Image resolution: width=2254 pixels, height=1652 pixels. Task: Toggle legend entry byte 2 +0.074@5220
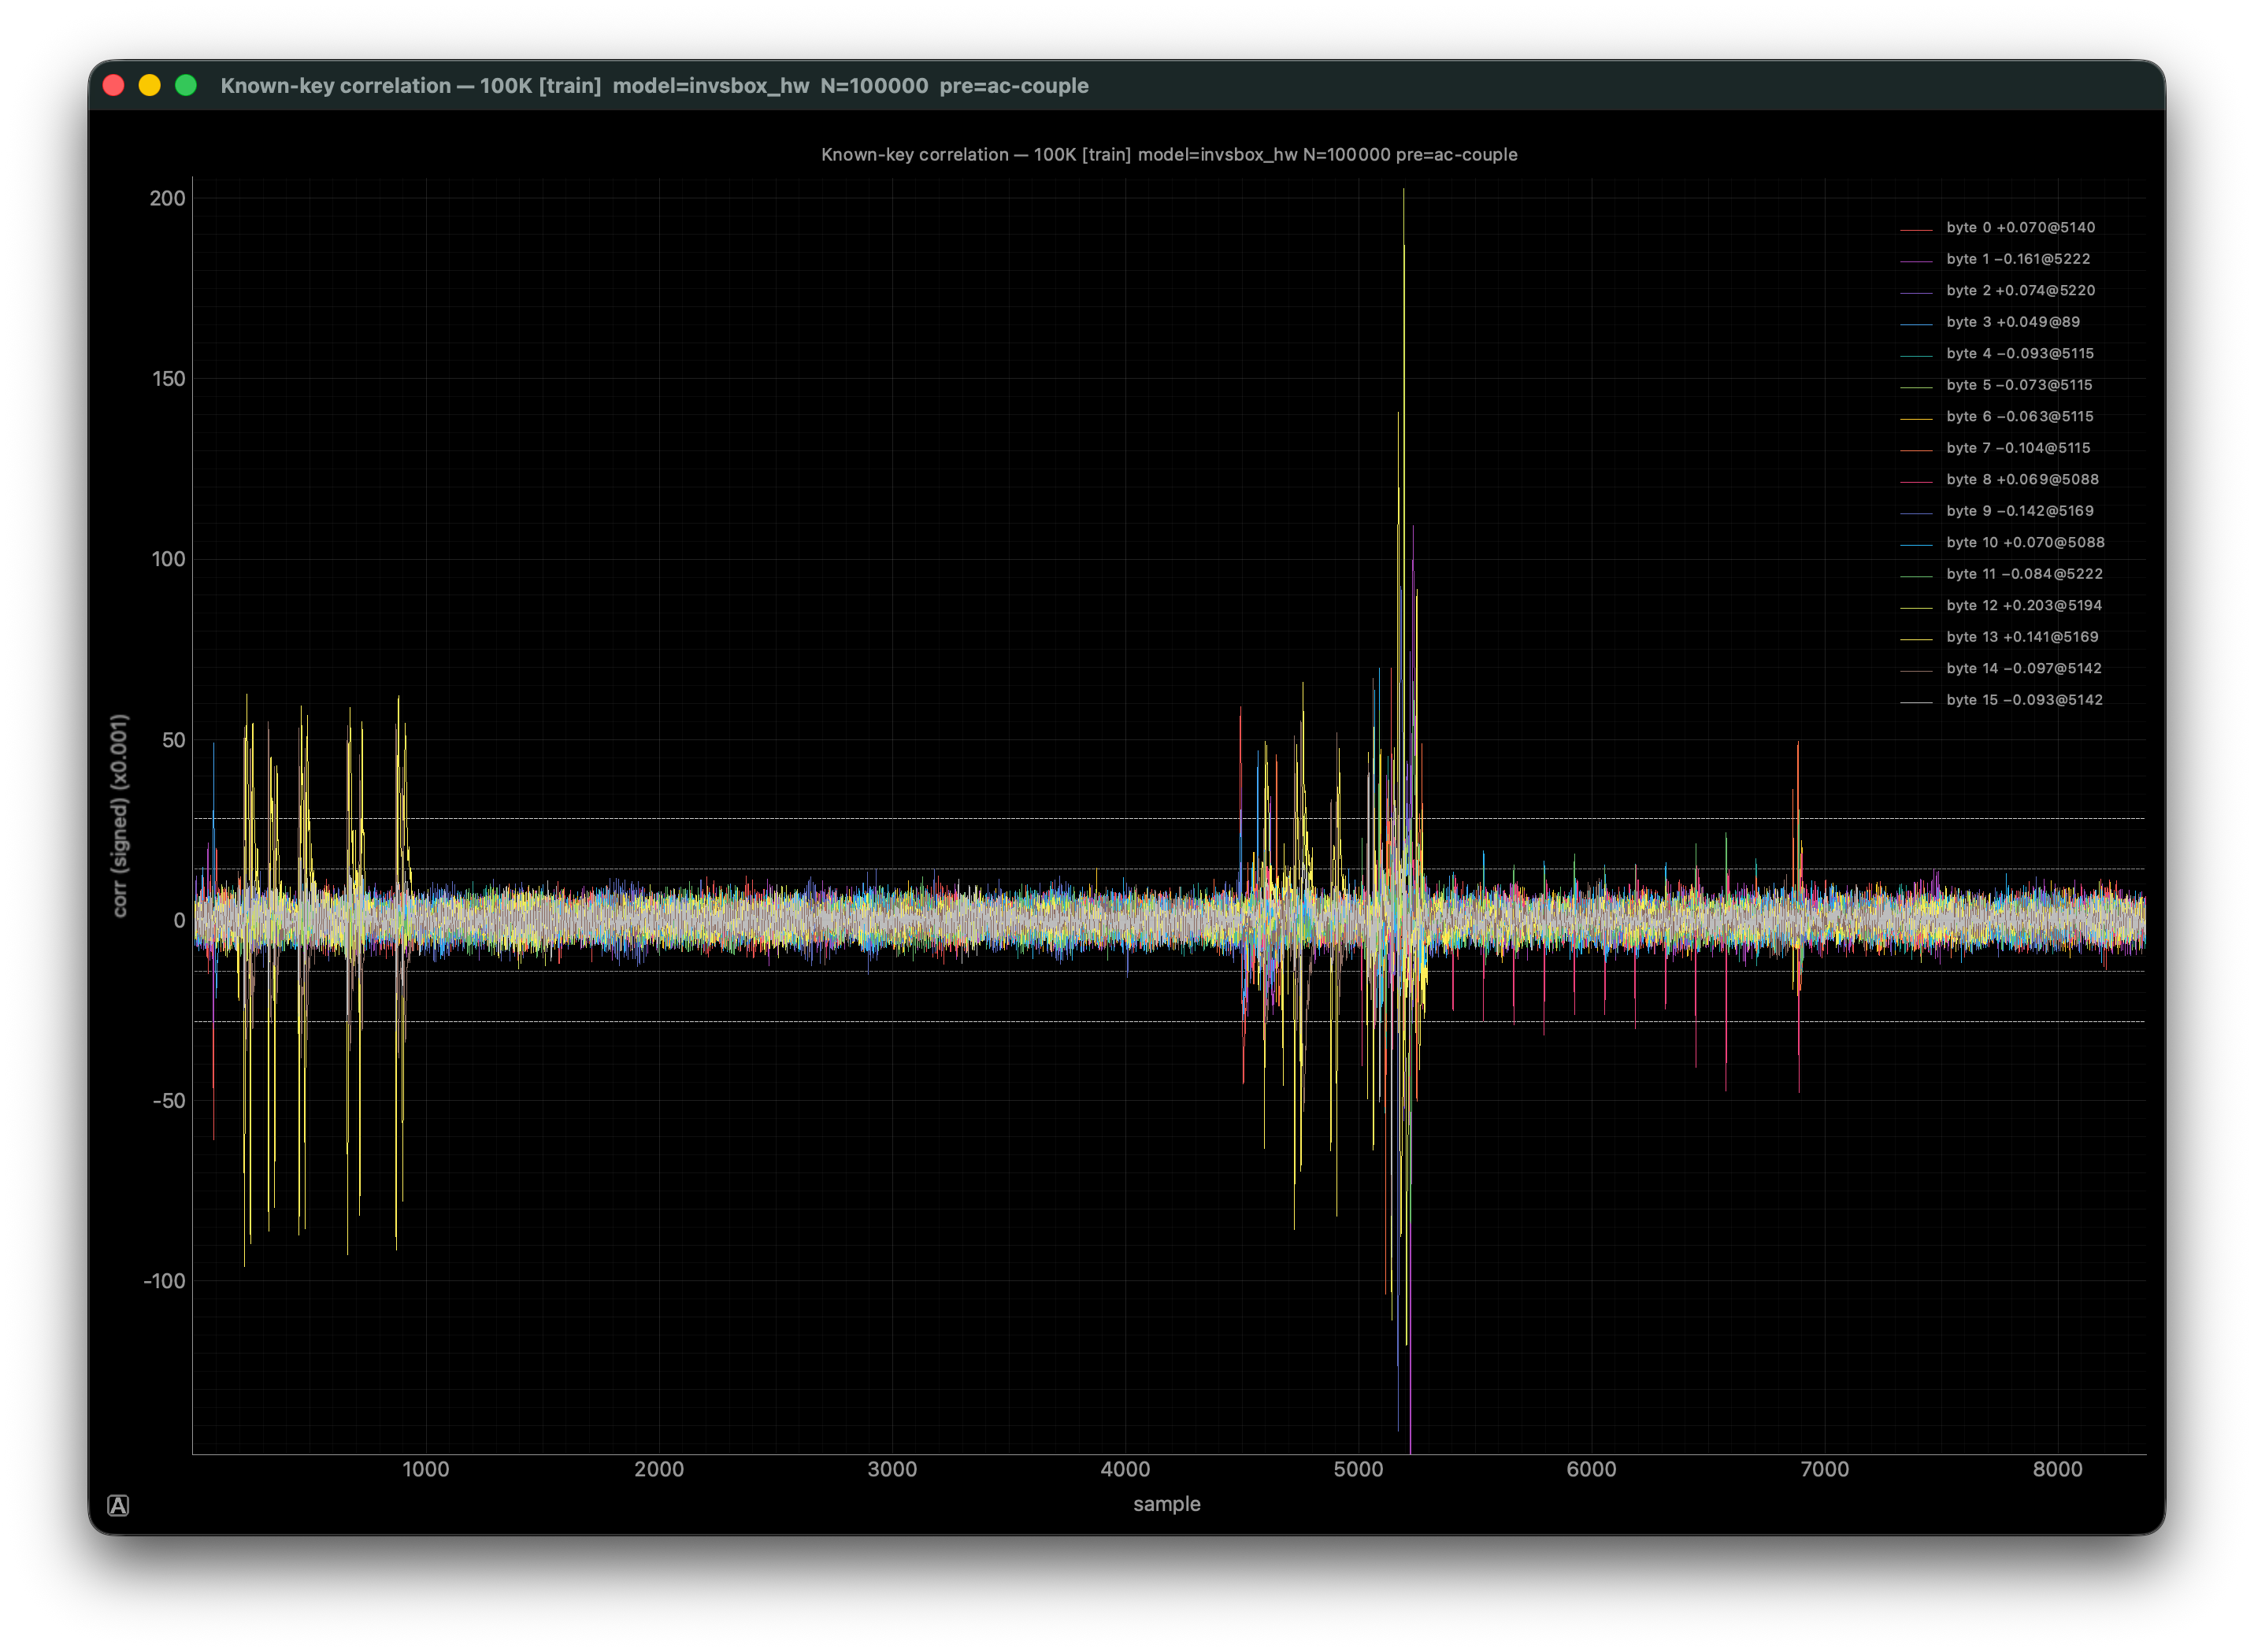click(x=1997, y=291)
